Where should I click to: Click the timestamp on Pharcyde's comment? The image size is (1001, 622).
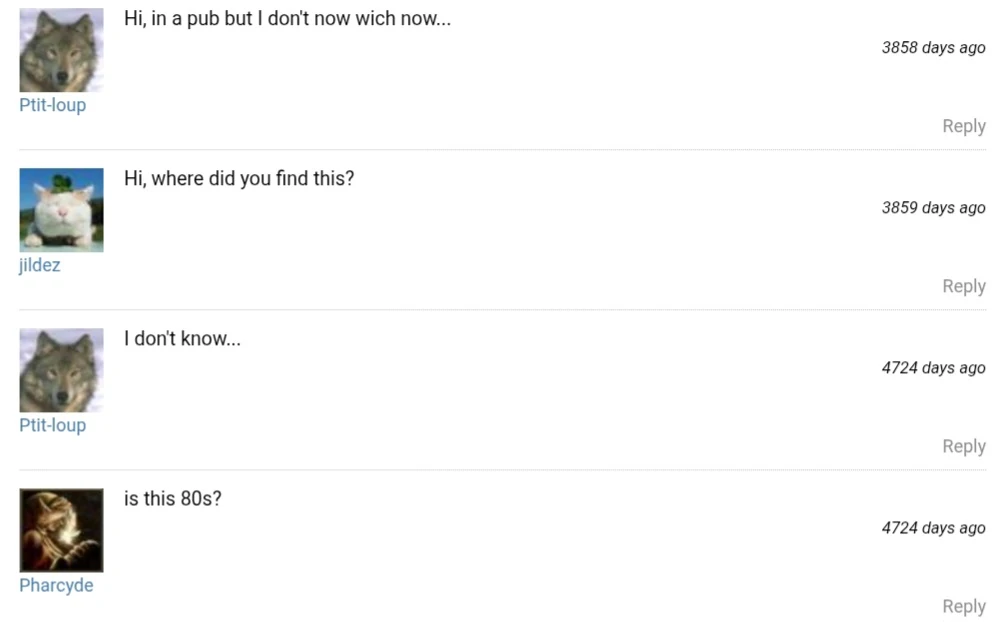tap(933, 528)
